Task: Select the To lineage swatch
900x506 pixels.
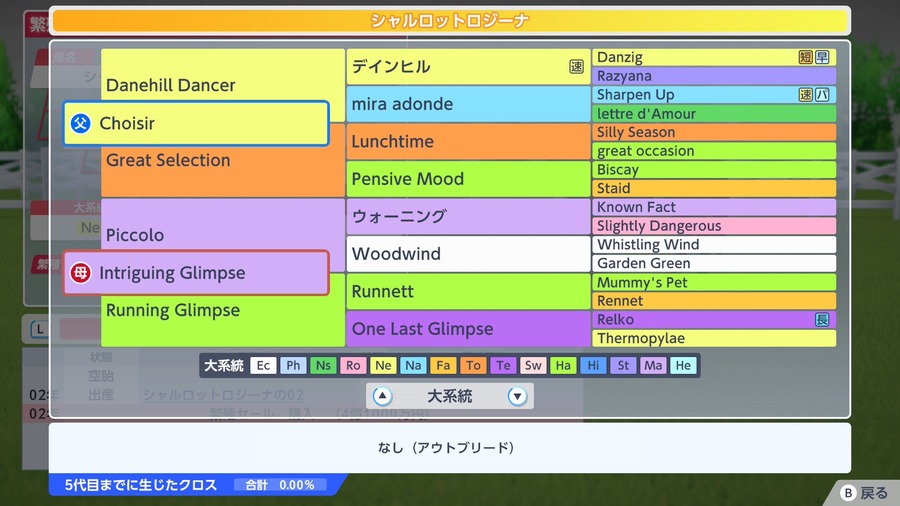Action: click(473, 365)
